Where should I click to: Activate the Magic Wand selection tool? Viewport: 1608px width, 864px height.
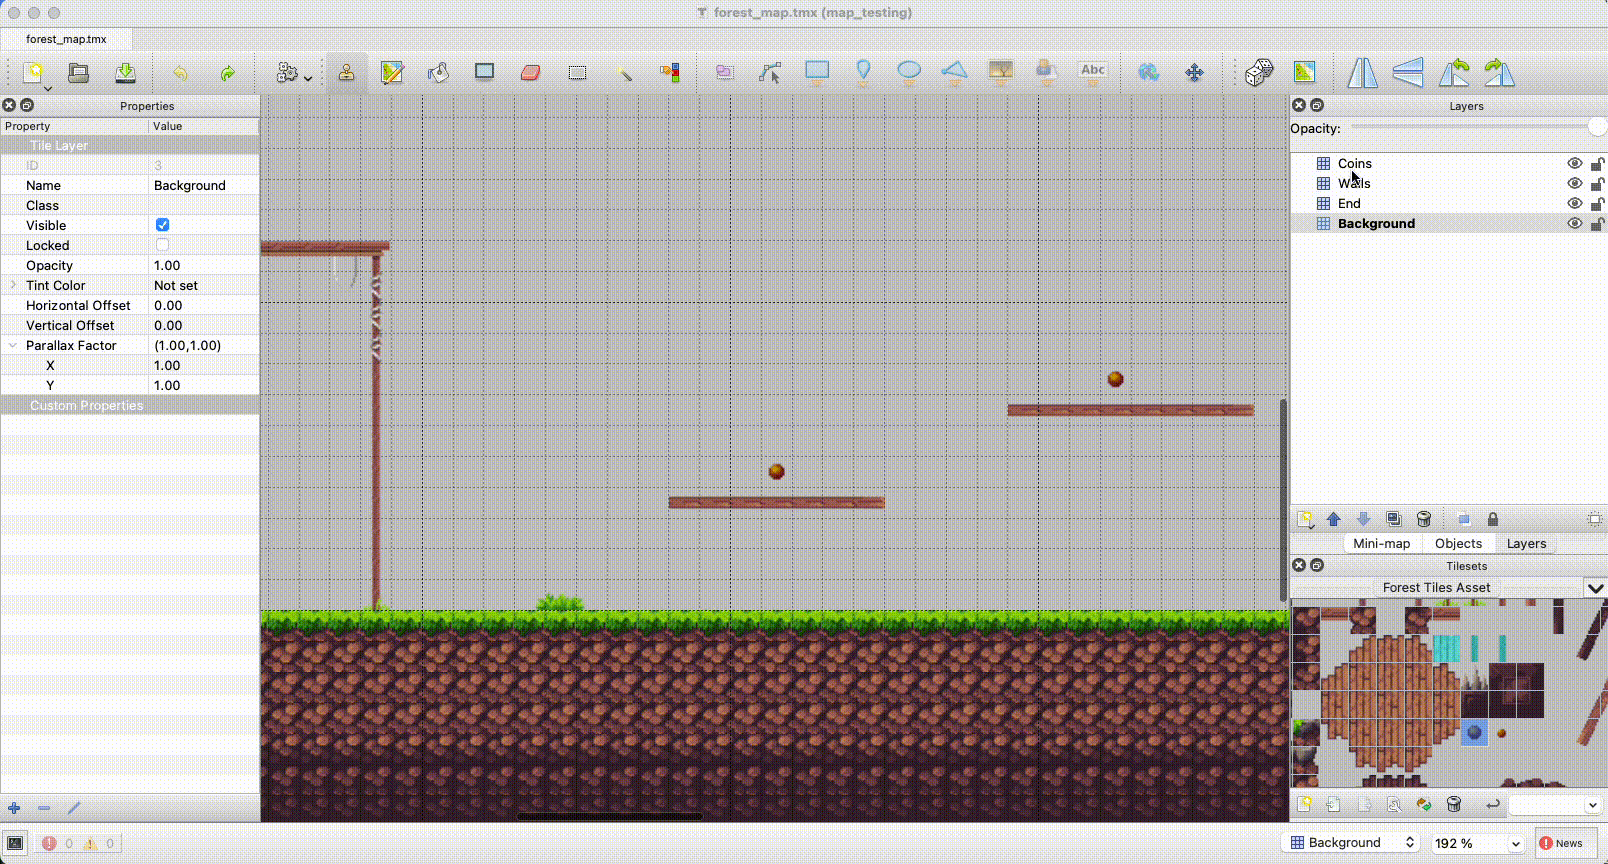point(624,73)
